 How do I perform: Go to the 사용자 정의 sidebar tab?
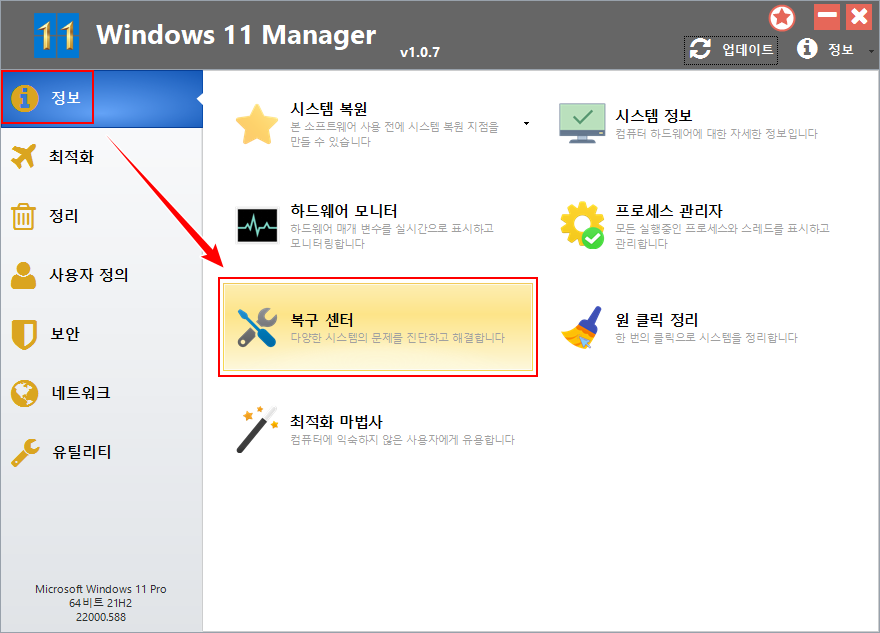point(102,275)
